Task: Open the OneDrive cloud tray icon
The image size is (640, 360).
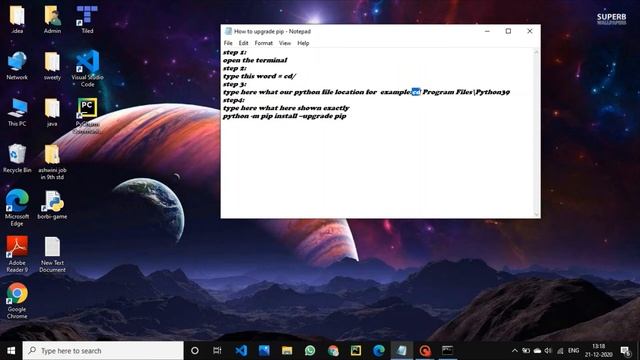Action: click(537, 351)
